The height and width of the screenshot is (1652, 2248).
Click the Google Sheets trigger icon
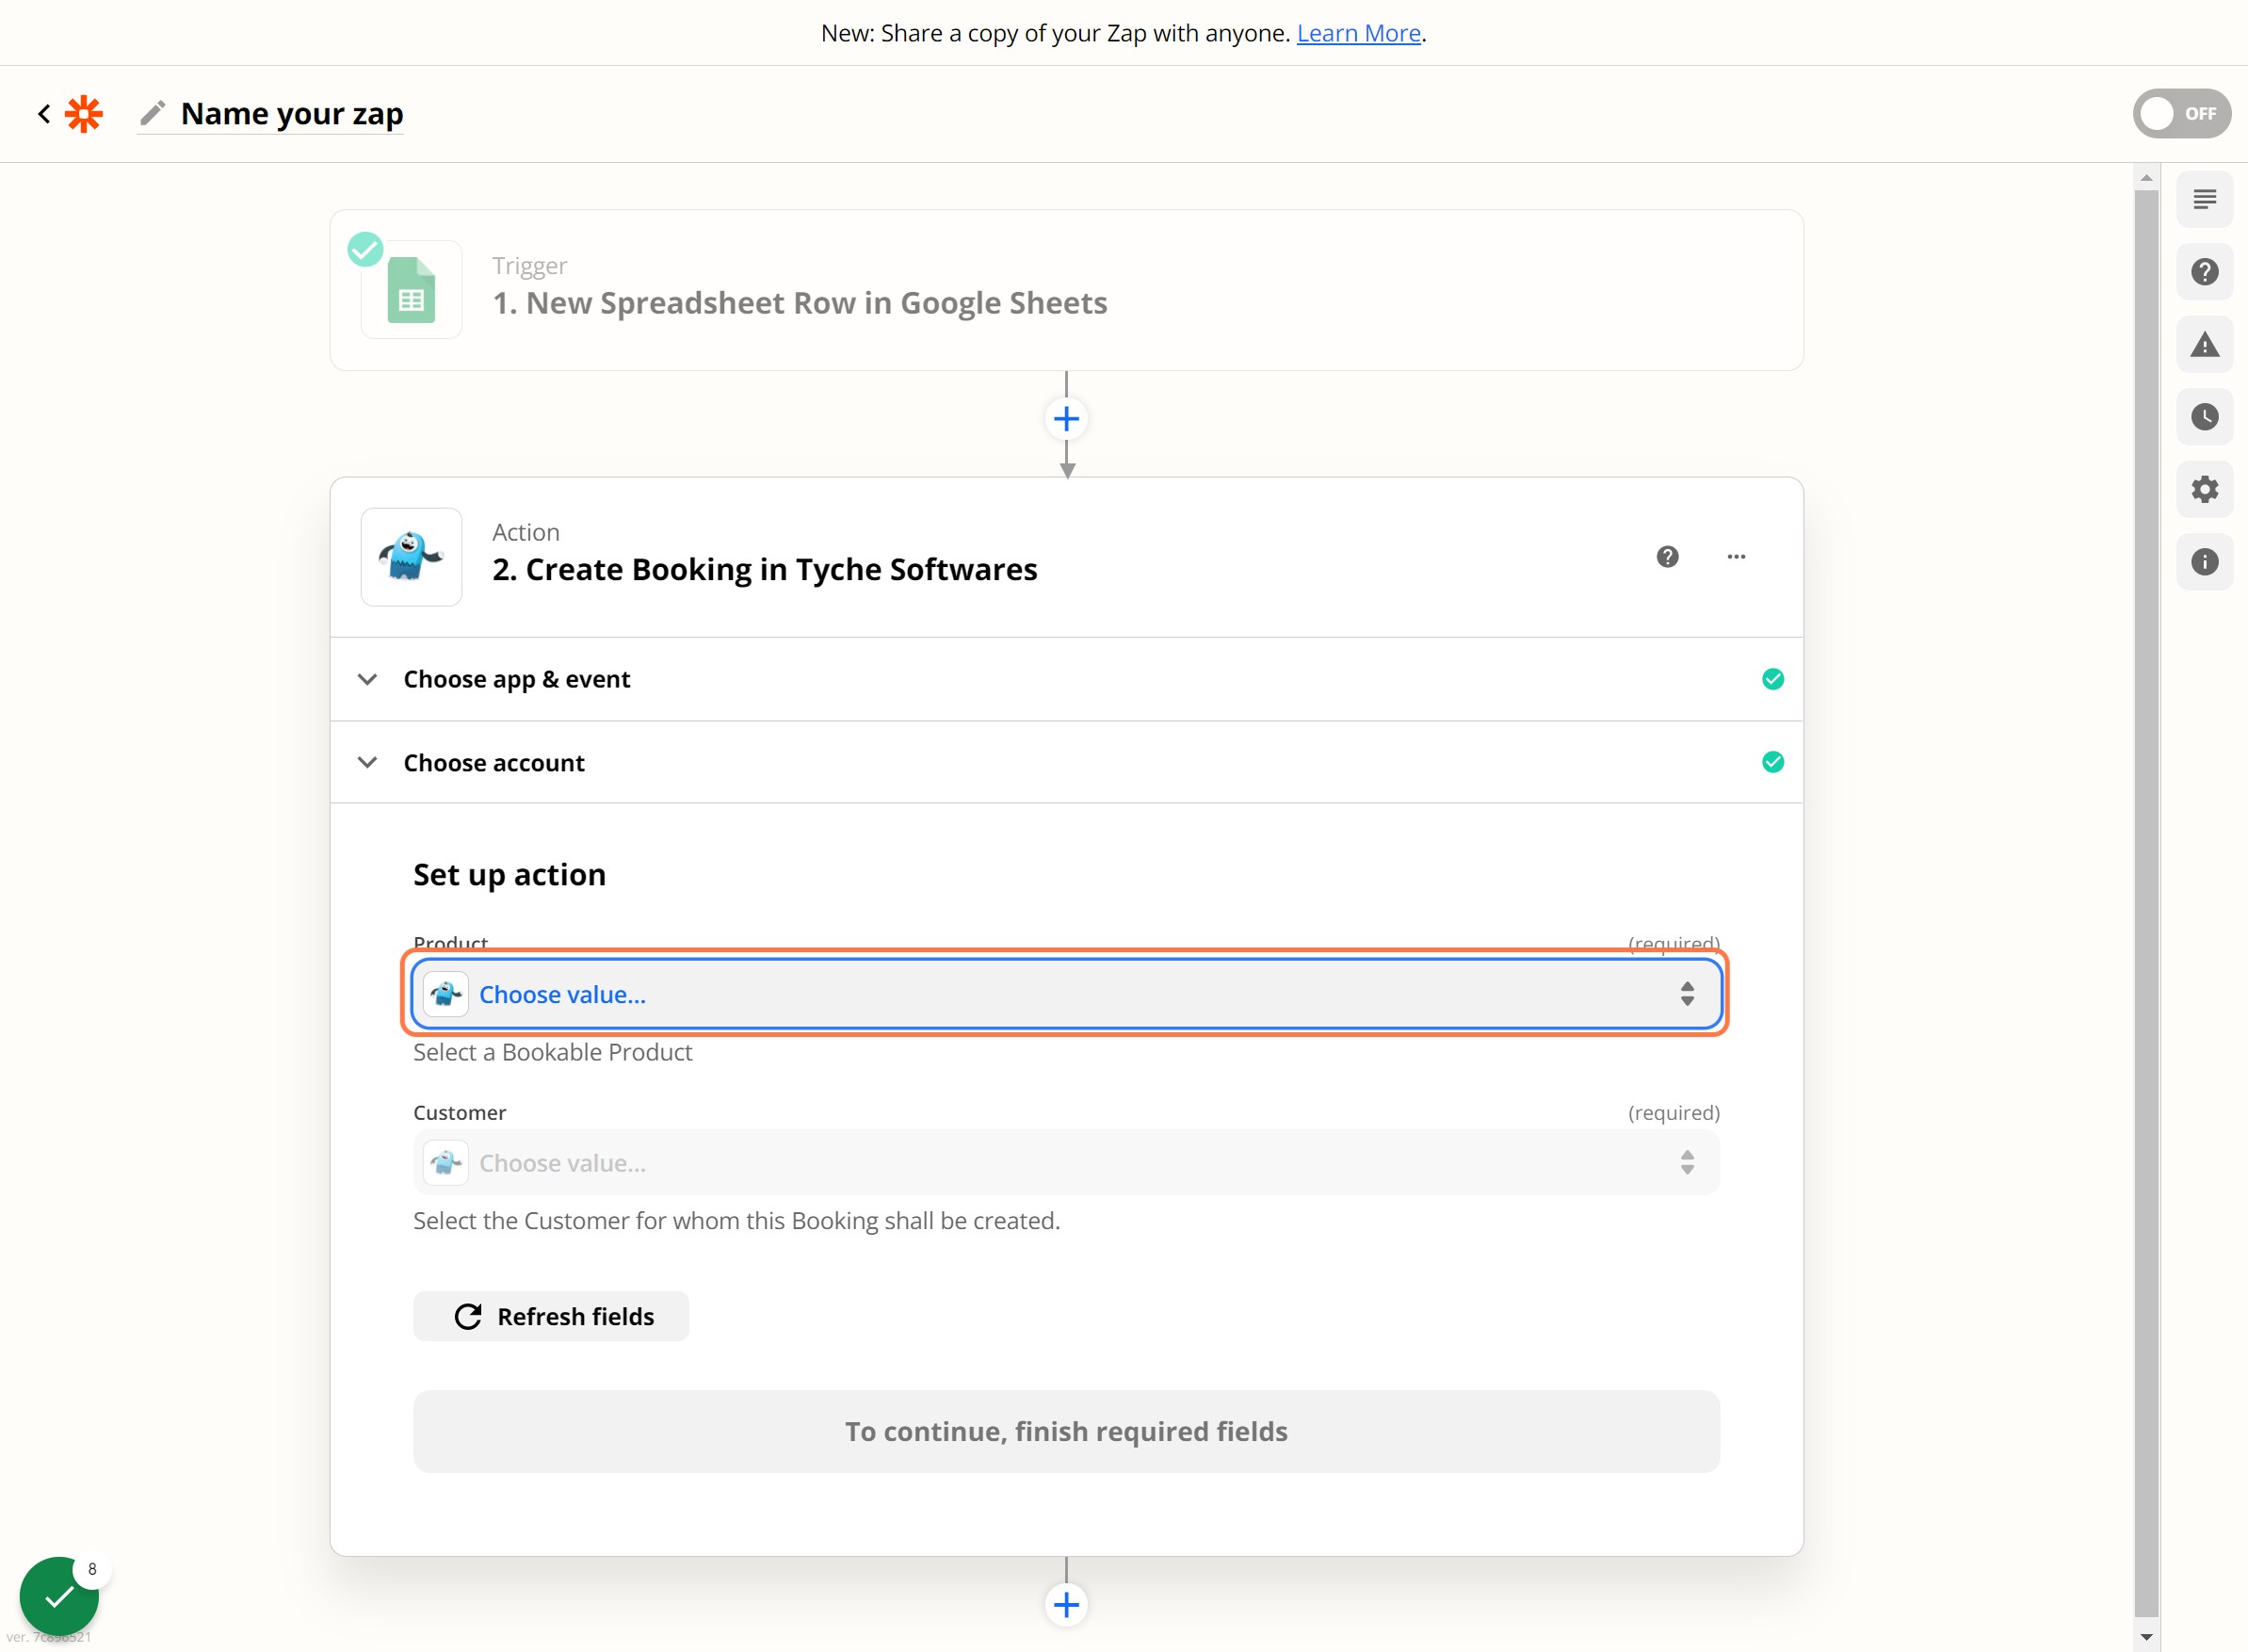pos(411,290)
